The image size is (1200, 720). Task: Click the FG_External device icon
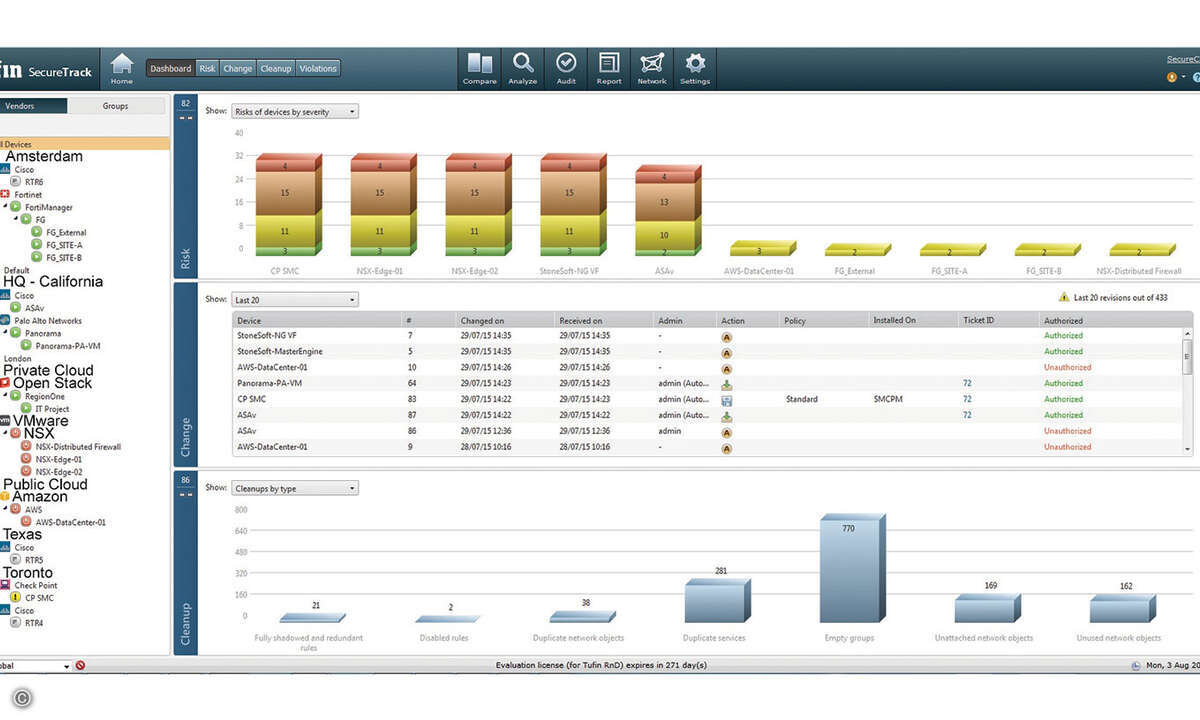click(36, 232)
